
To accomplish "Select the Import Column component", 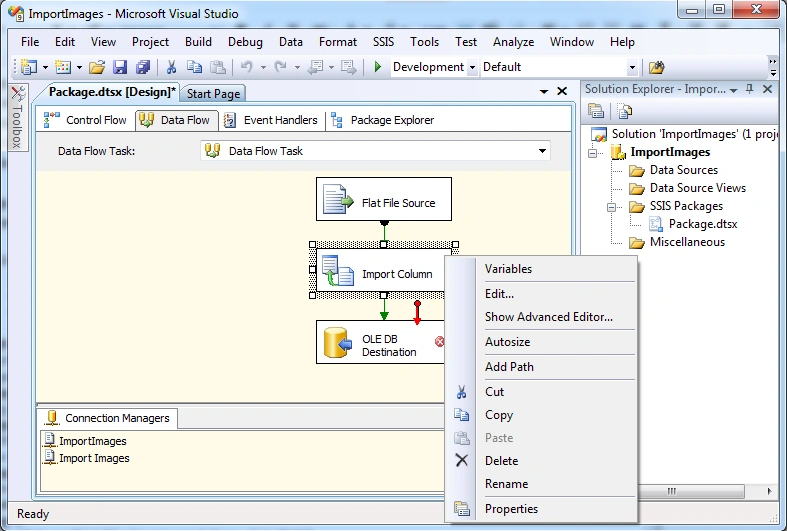I will click(x=380, y=271).
